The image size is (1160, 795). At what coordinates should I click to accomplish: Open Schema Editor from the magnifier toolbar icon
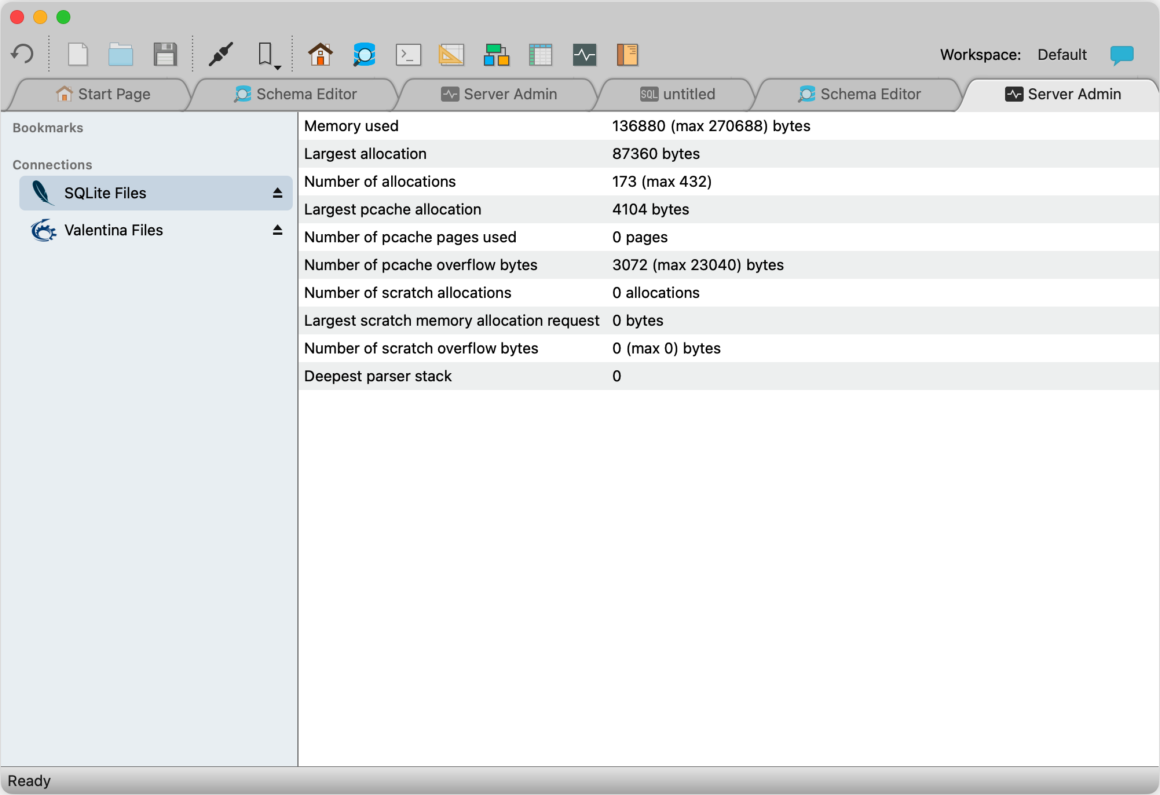(364, 54)
